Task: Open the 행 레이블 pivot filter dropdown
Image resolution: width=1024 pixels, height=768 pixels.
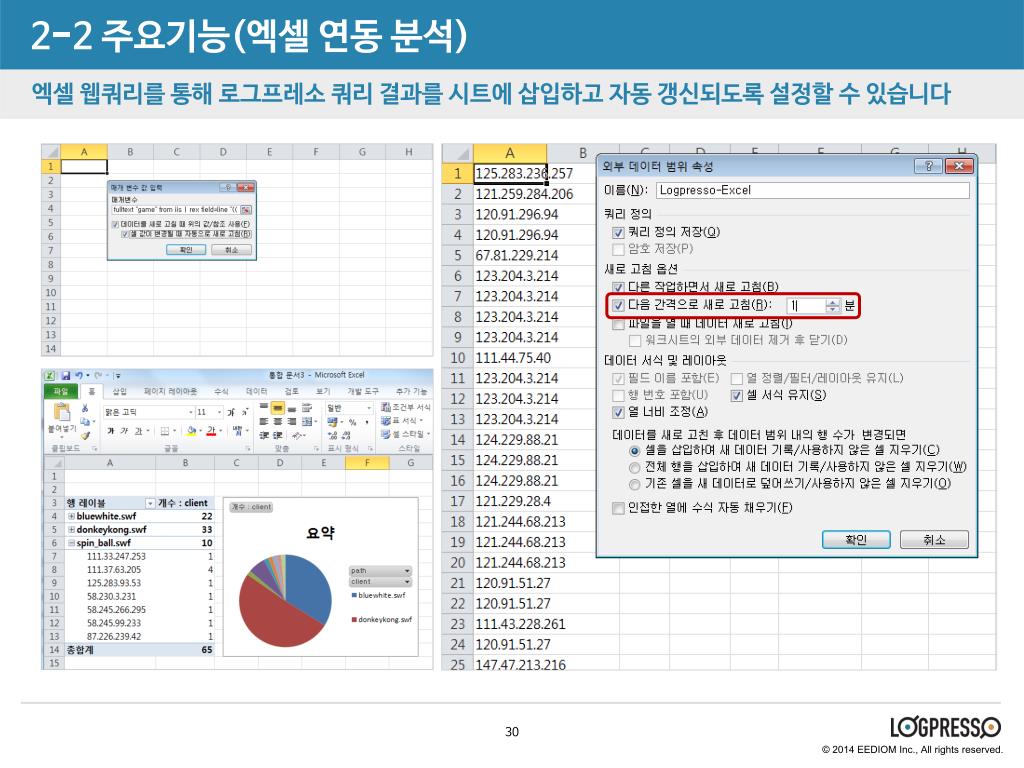Action: 150,504
